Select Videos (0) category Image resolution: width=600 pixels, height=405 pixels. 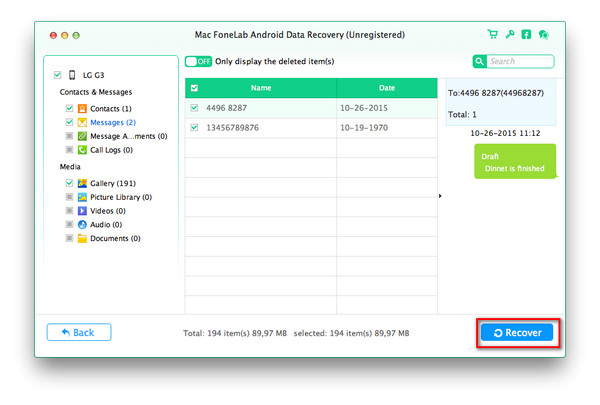[x=108, y=211]
